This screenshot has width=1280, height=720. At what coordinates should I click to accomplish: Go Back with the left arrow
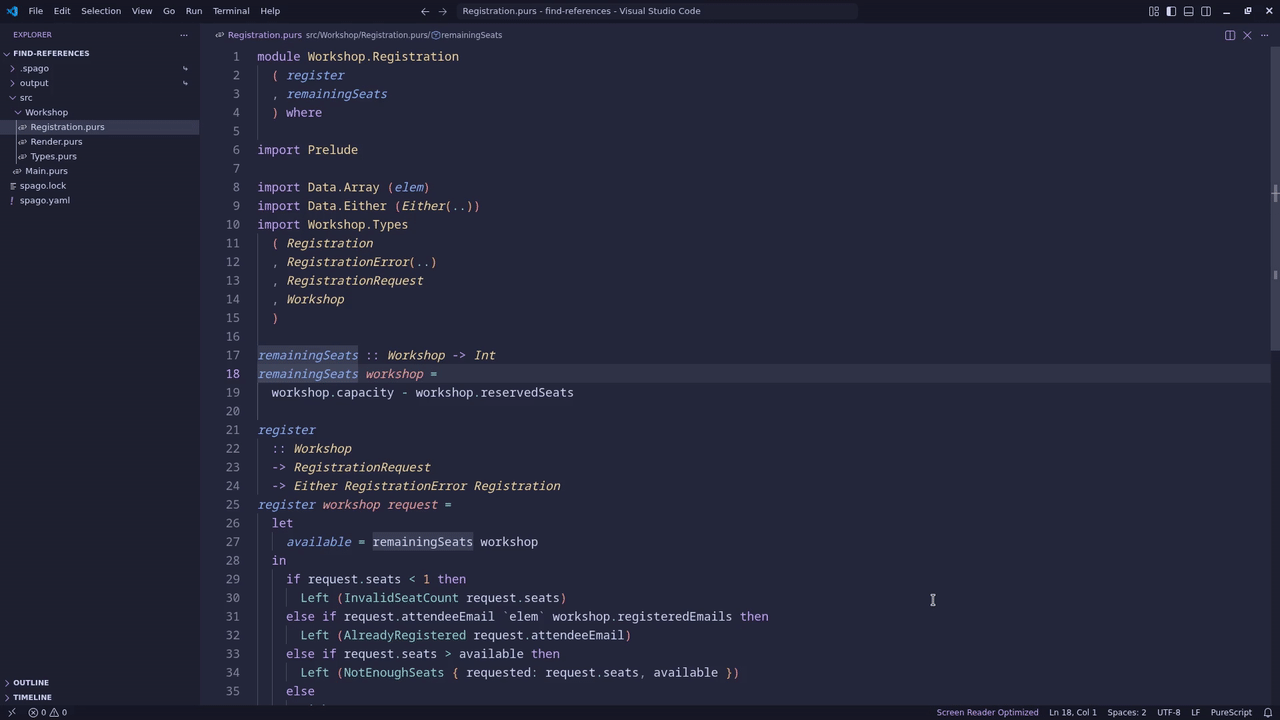pyautogui.click(x=425, y=11)
